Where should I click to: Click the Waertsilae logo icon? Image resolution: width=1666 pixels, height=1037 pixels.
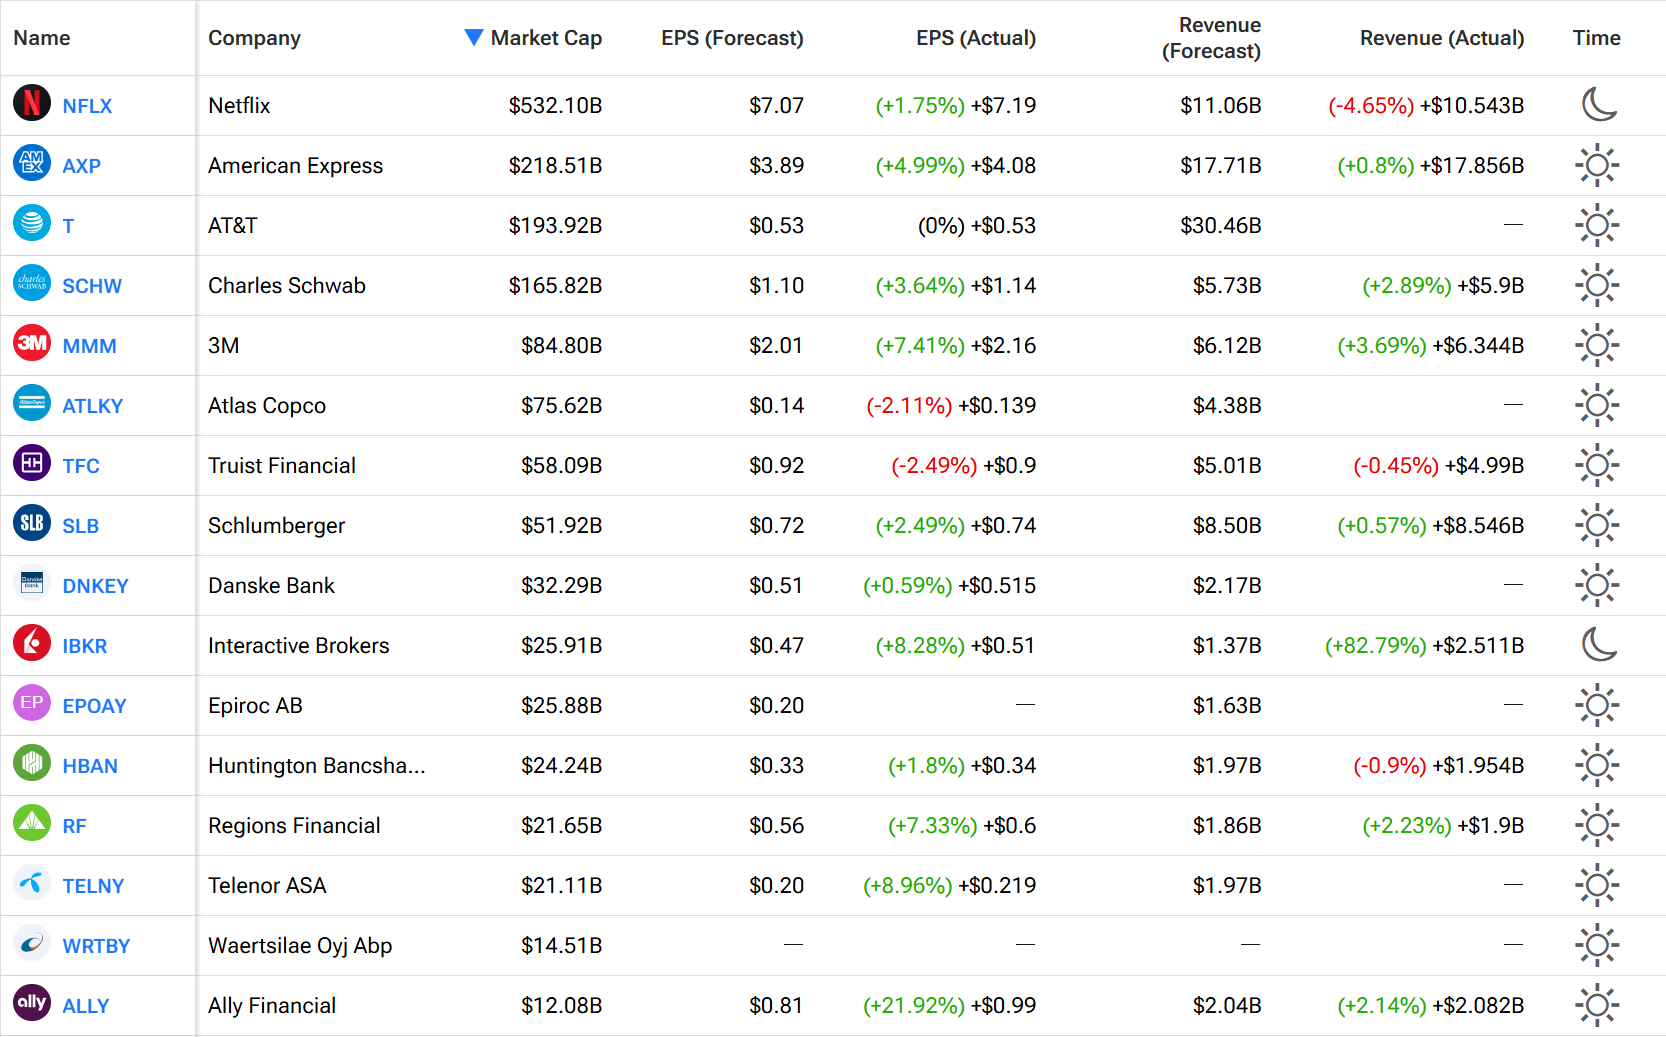coord(32,943)
